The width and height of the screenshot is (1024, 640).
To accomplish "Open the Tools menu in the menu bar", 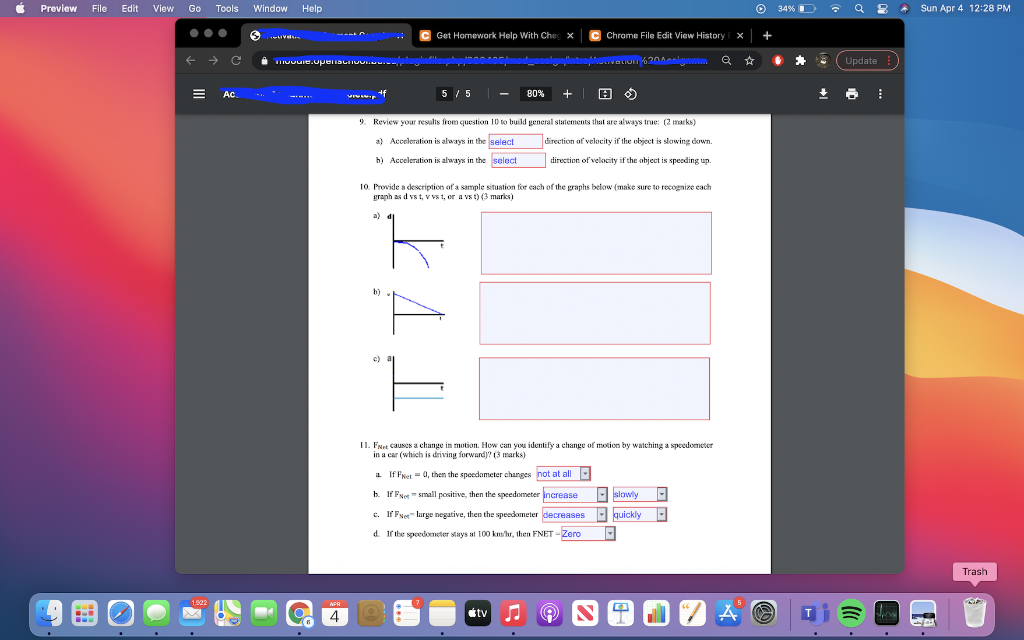I will point(226,8).
